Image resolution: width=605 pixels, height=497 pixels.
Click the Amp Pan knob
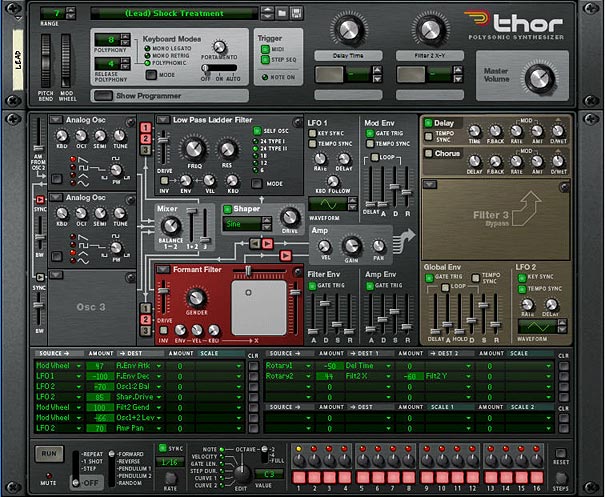pyautogui.click(x=379, y=246)
